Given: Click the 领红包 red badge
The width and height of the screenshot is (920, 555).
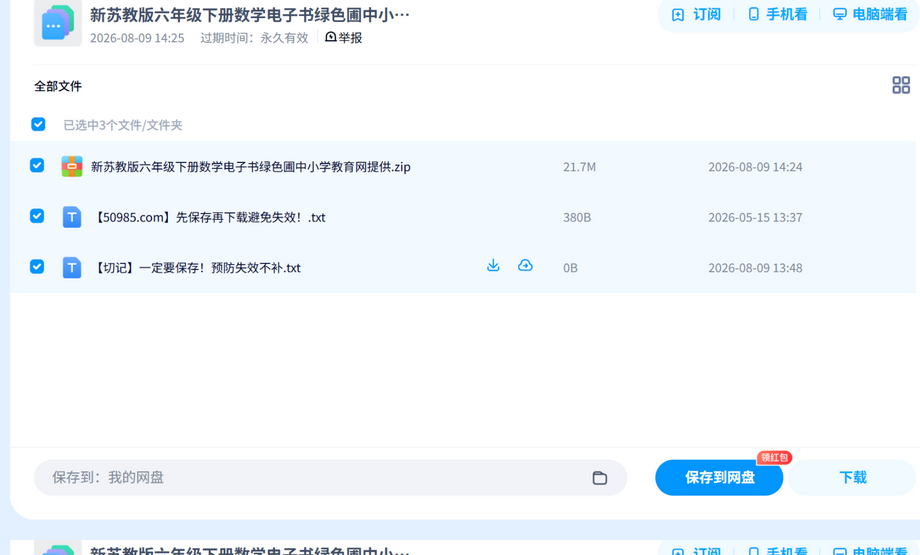Looking at the screenshot, I should [774, 458].
